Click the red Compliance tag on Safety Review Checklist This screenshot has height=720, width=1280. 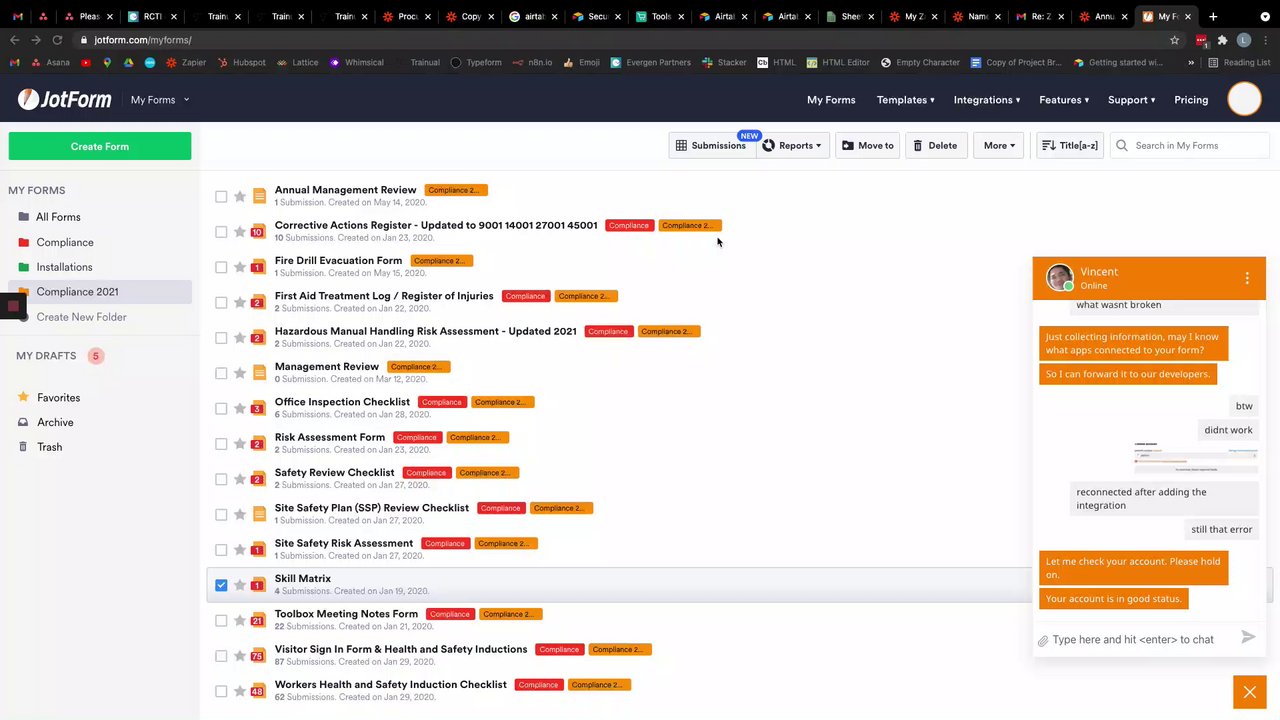426,472
